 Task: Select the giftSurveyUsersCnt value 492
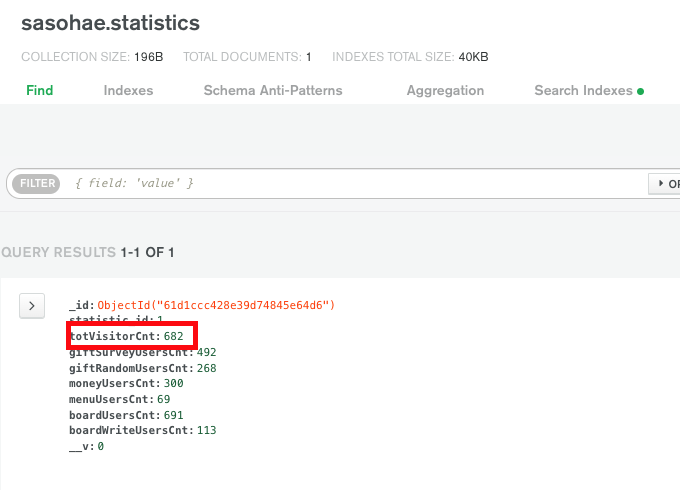(206, 352)
